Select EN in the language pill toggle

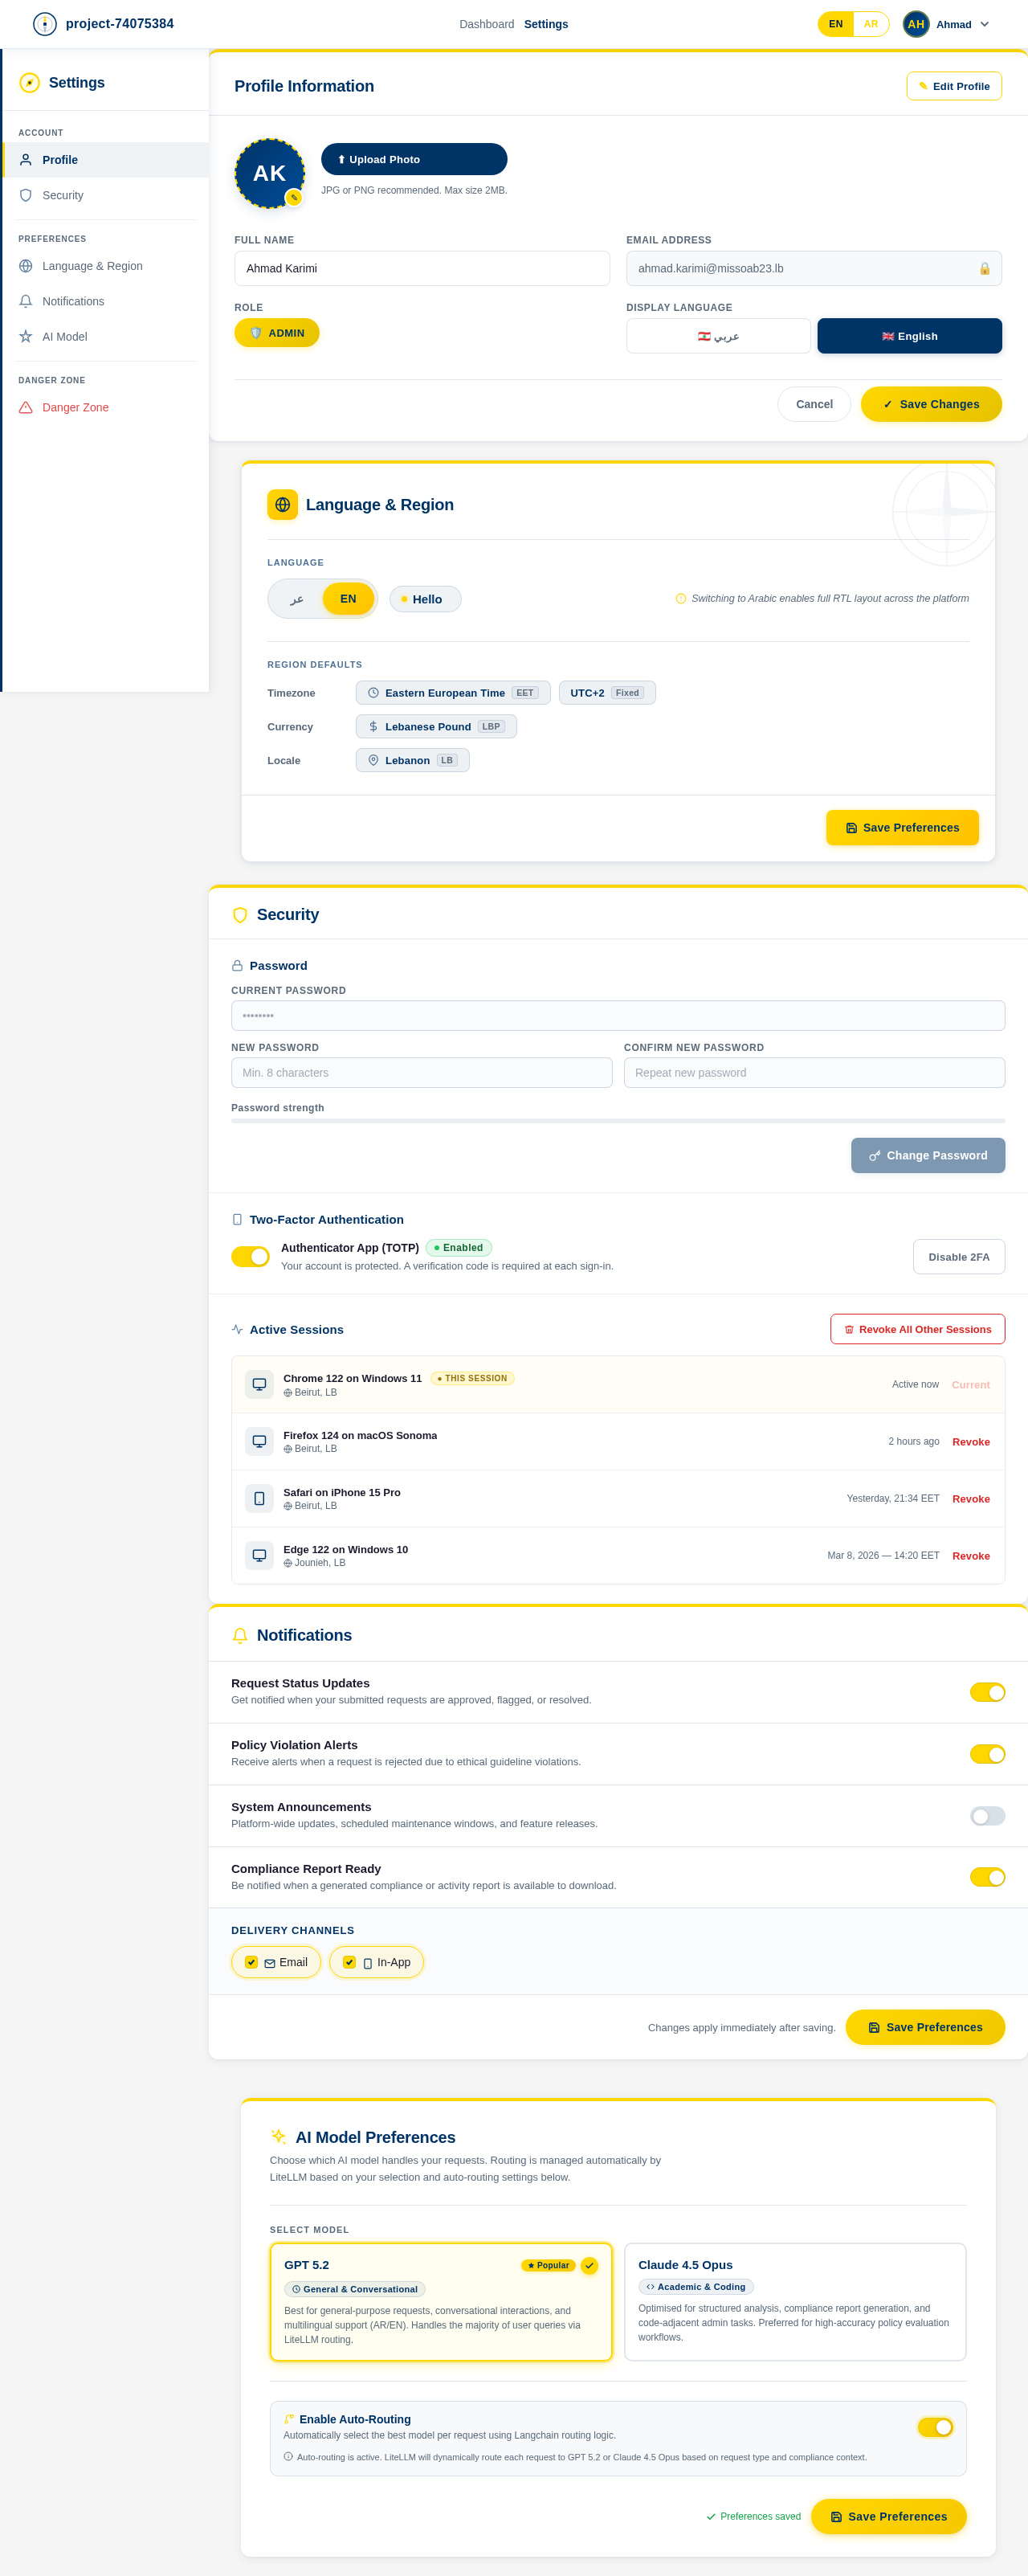348,599
